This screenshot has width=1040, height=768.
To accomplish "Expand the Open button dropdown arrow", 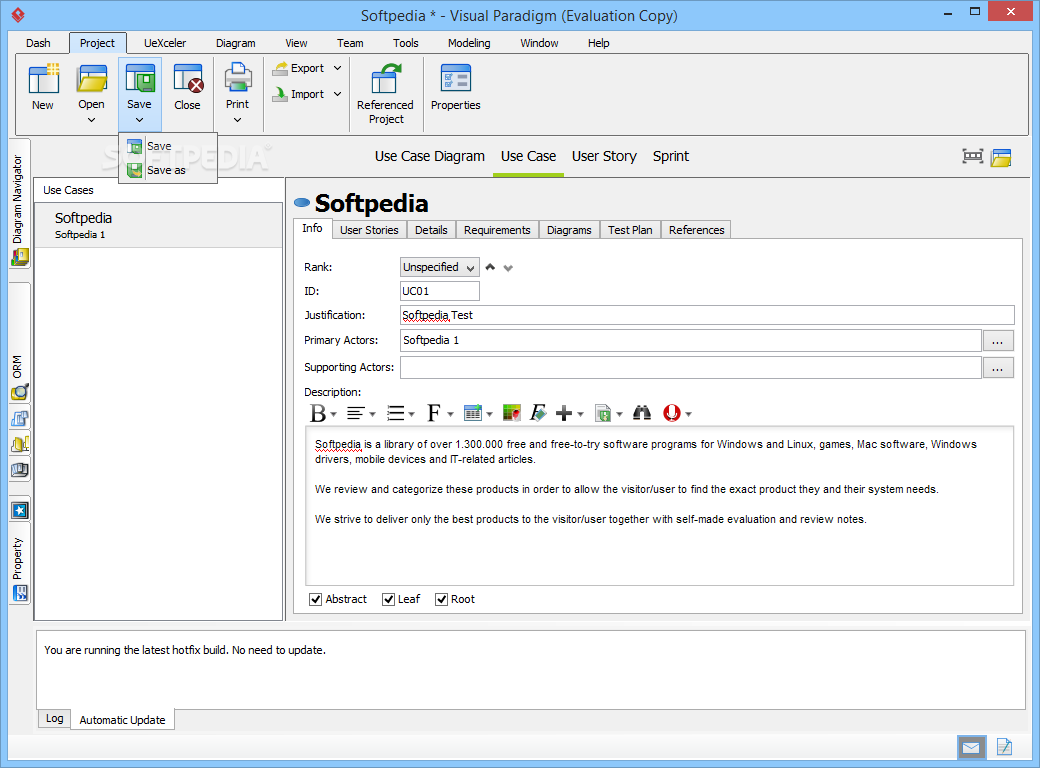I will click(92, 120).
